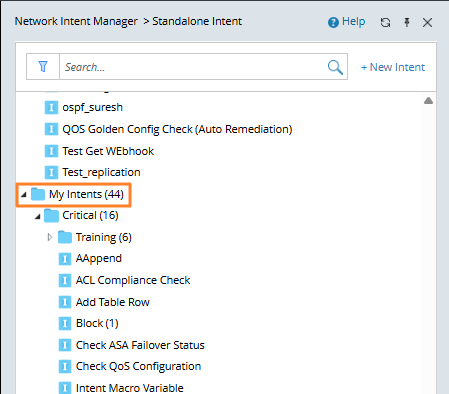Click inside the Search input field
The image size is (449, 394).
tap(193, 67)
